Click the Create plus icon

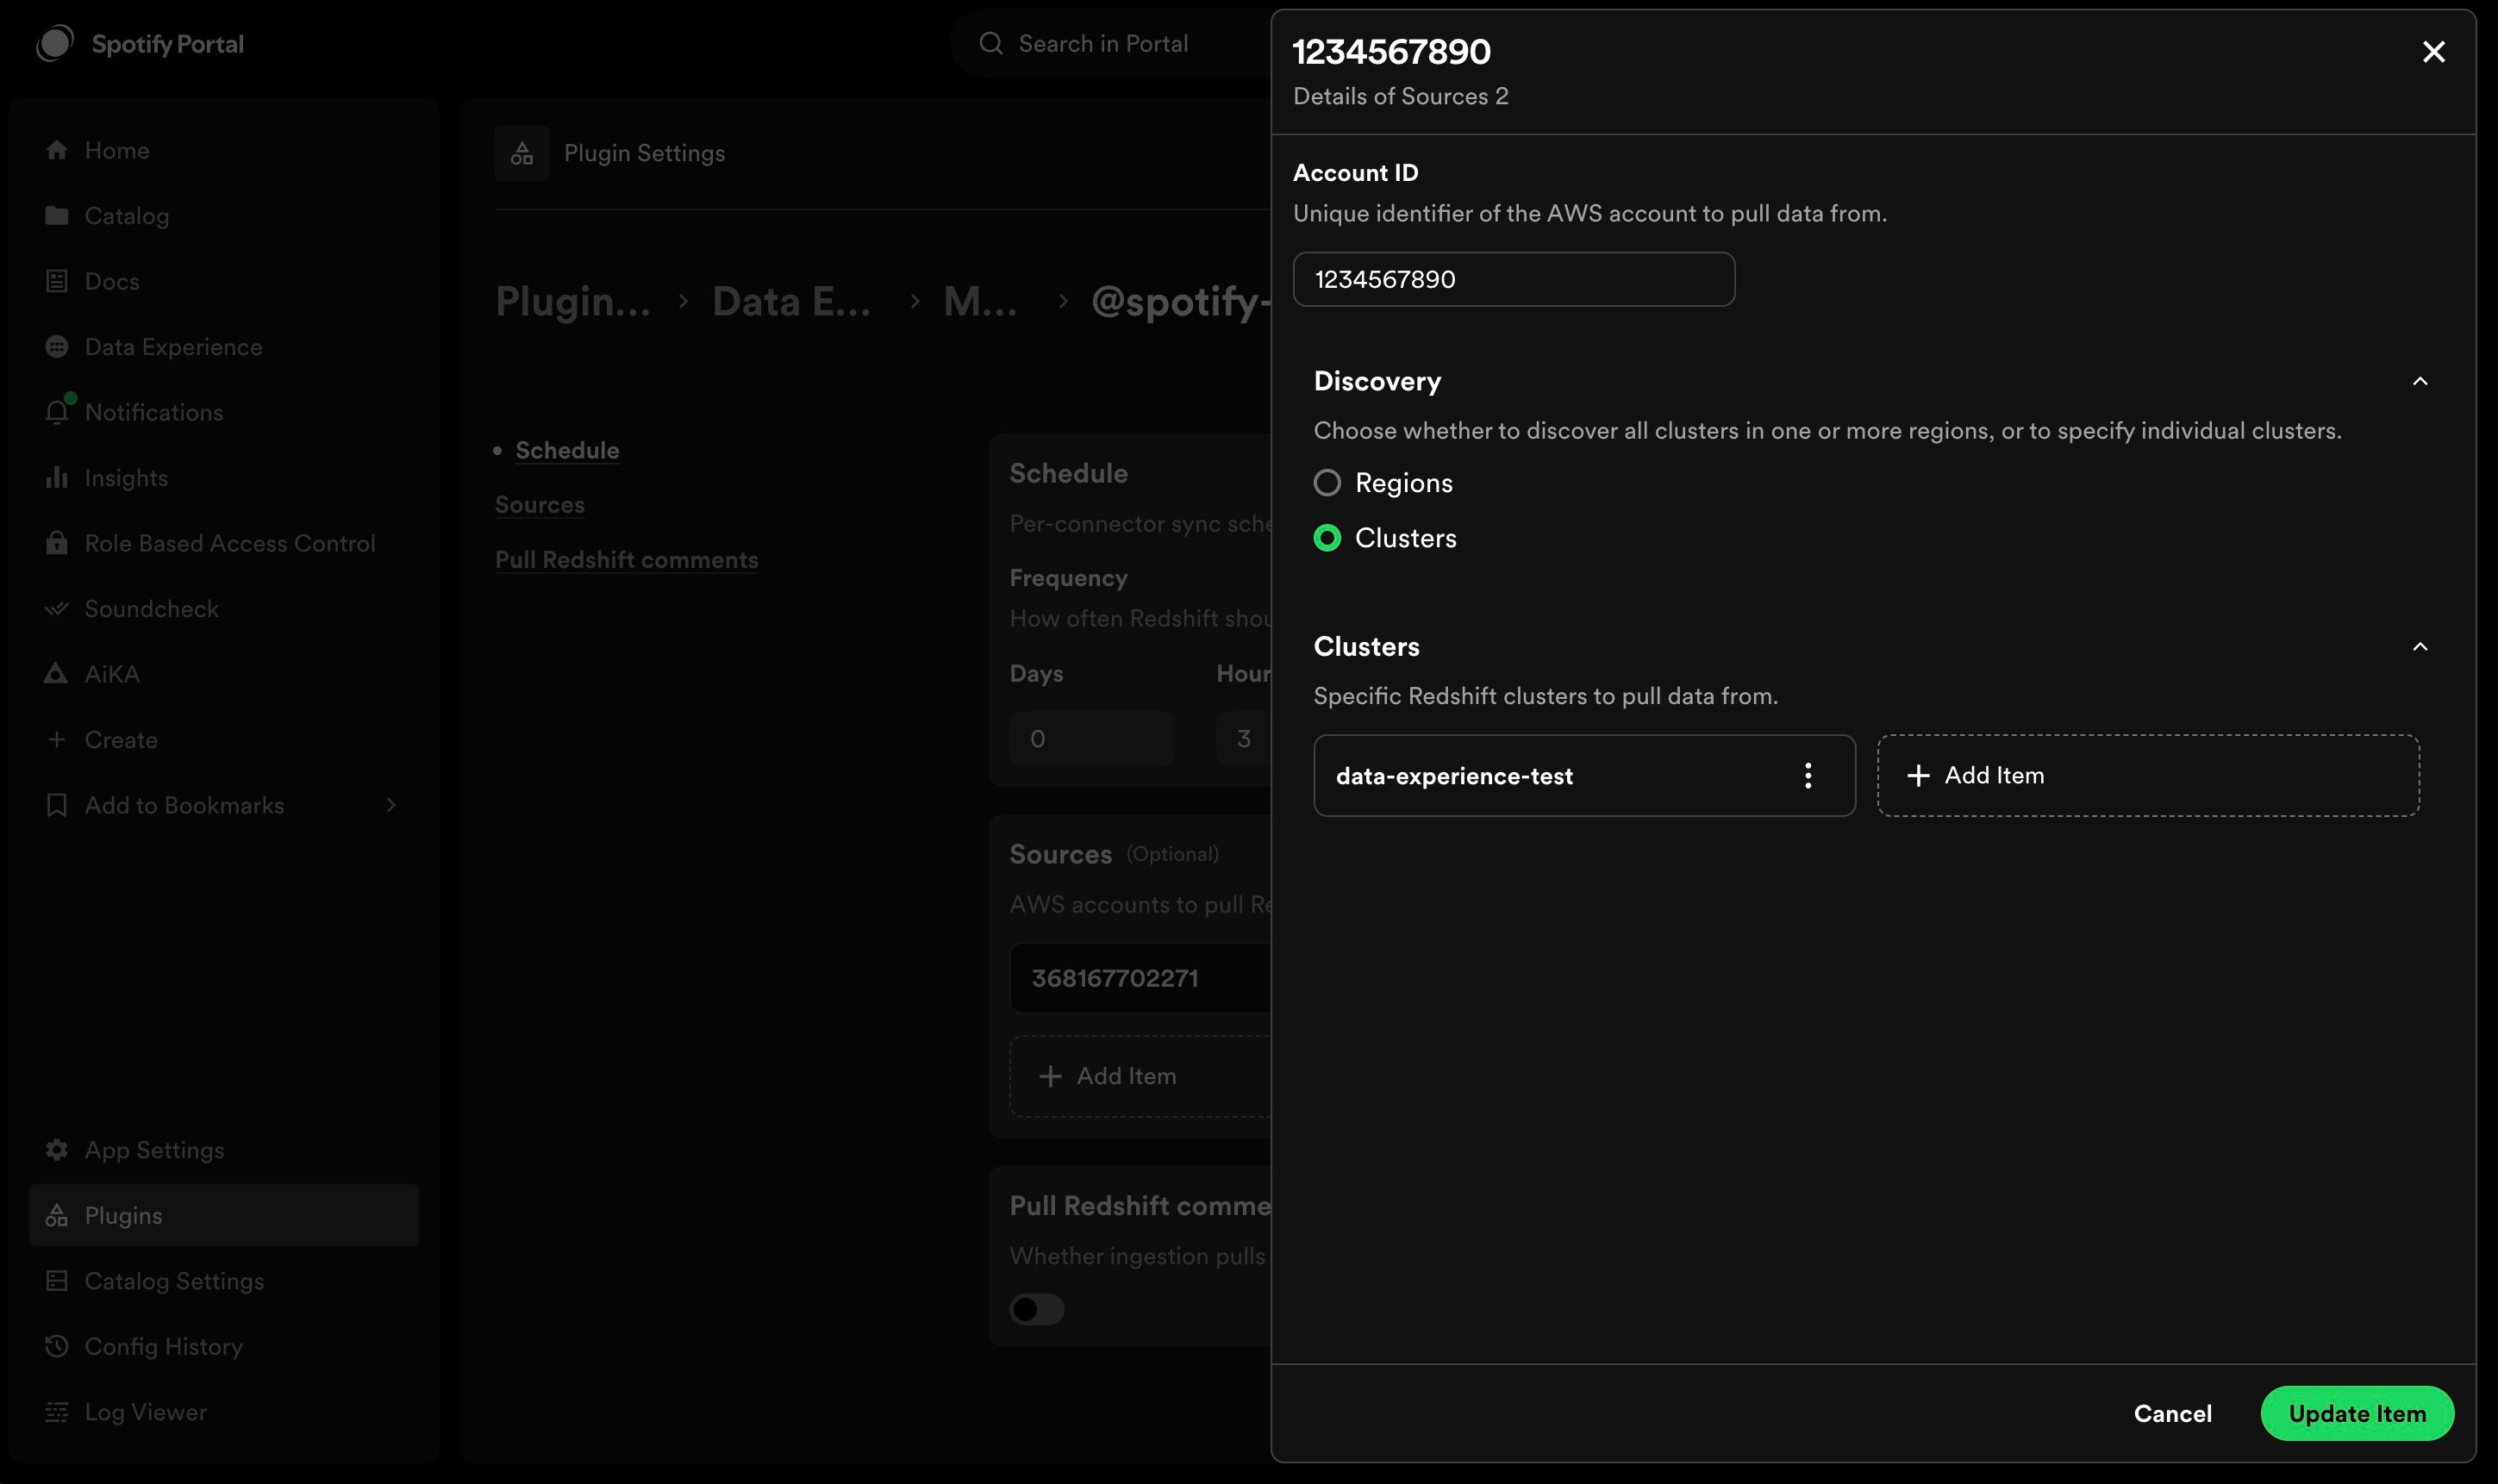pyautogui.click(x=57, y=740)
